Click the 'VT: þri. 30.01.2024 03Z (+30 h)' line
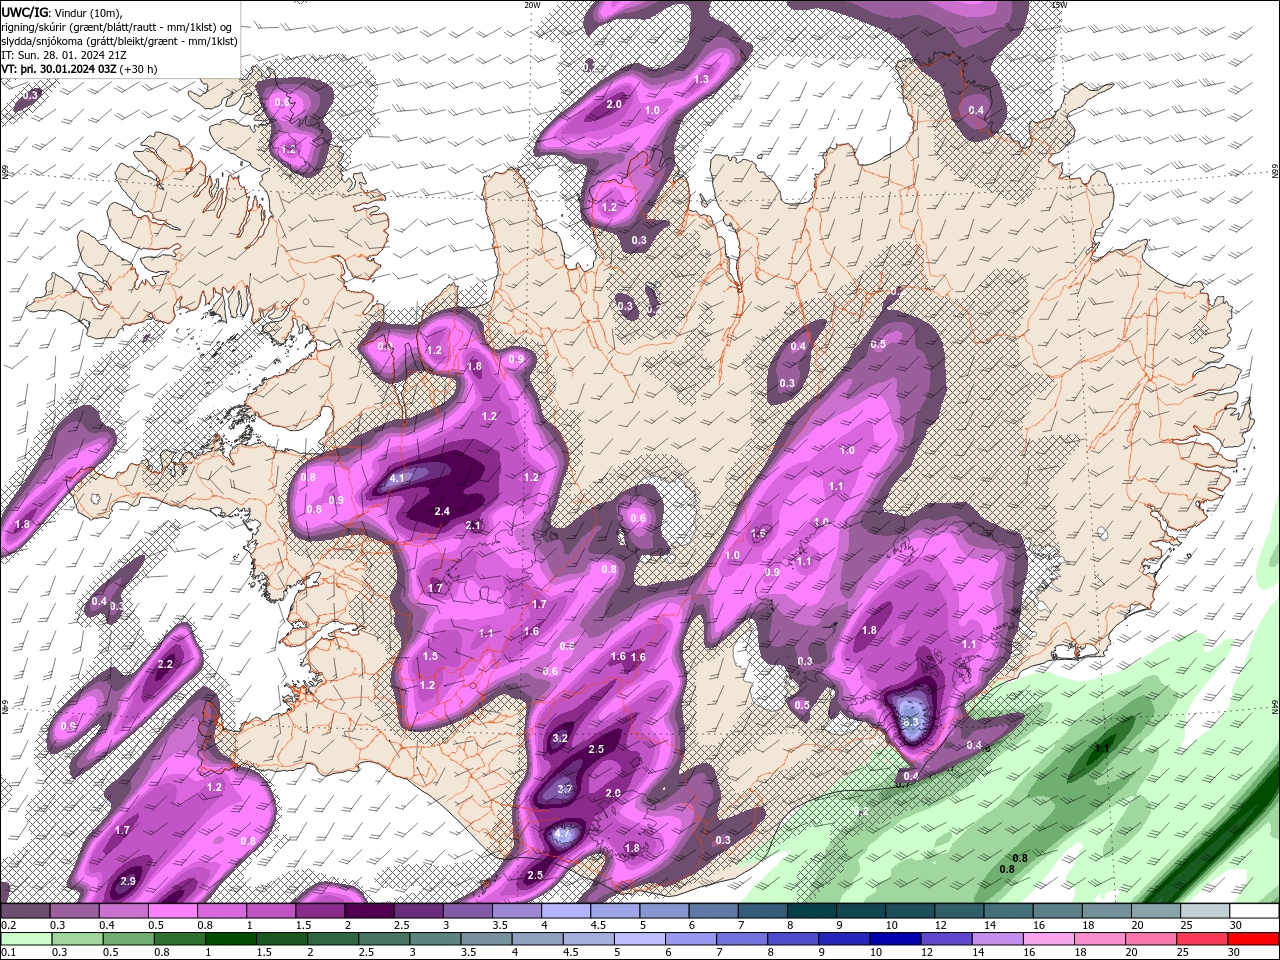 [x=79, y=70]
